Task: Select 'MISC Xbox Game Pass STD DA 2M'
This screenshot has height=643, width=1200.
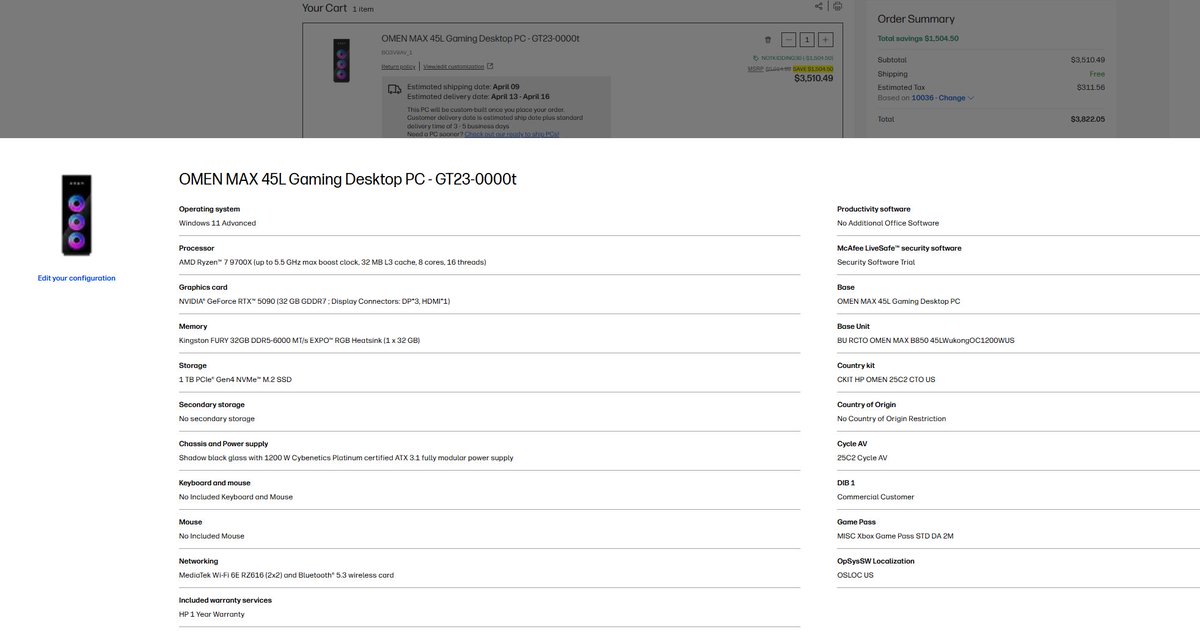Action: (x=895, y=536)
